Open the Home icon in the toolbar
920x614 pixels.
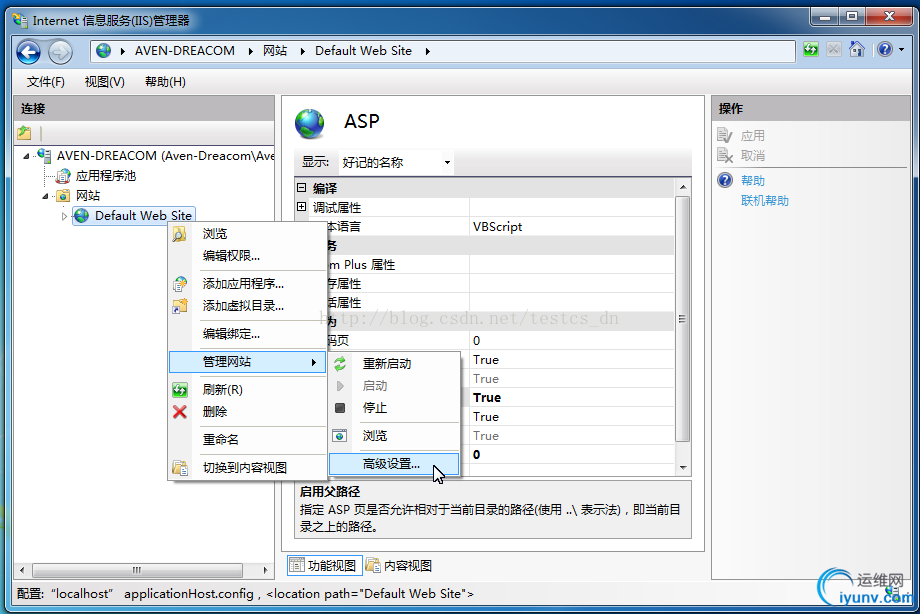(857, 49)
